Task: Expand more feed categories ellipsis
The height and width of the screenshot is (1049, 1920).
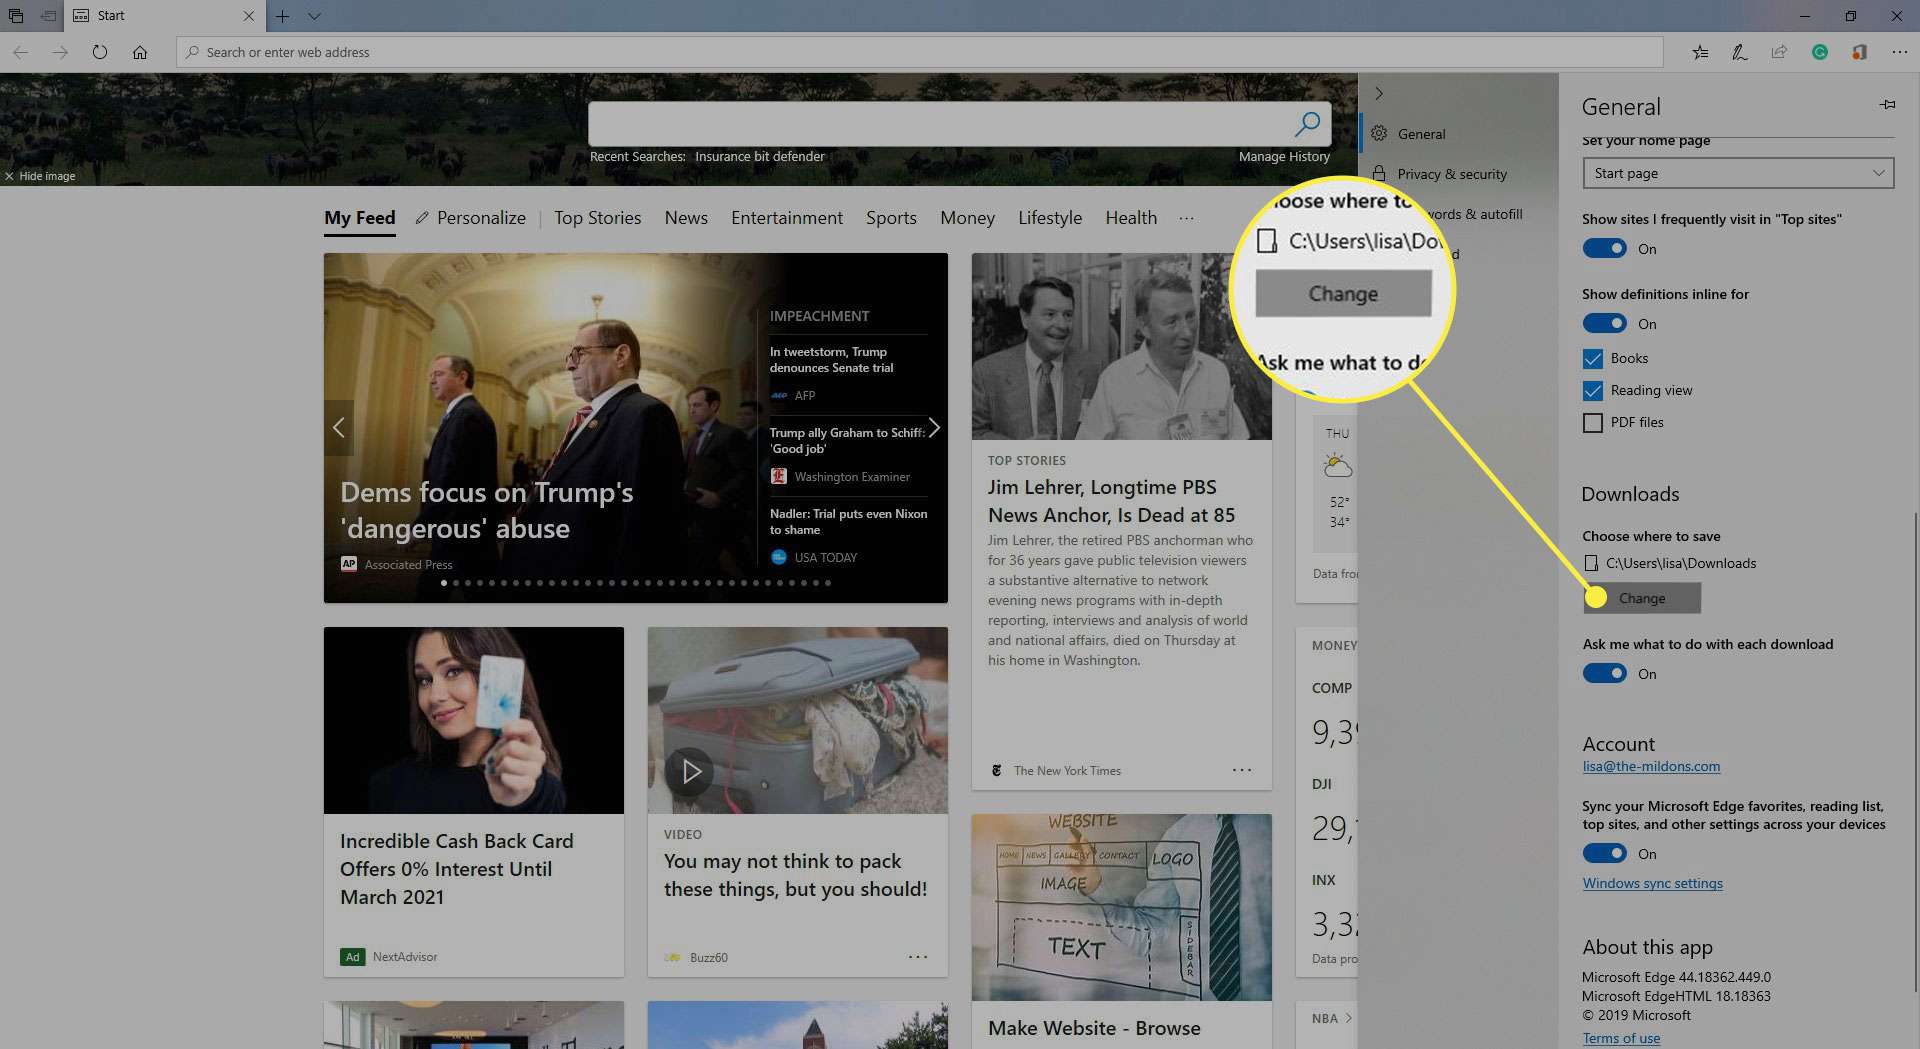Action: pos(1186,218)
